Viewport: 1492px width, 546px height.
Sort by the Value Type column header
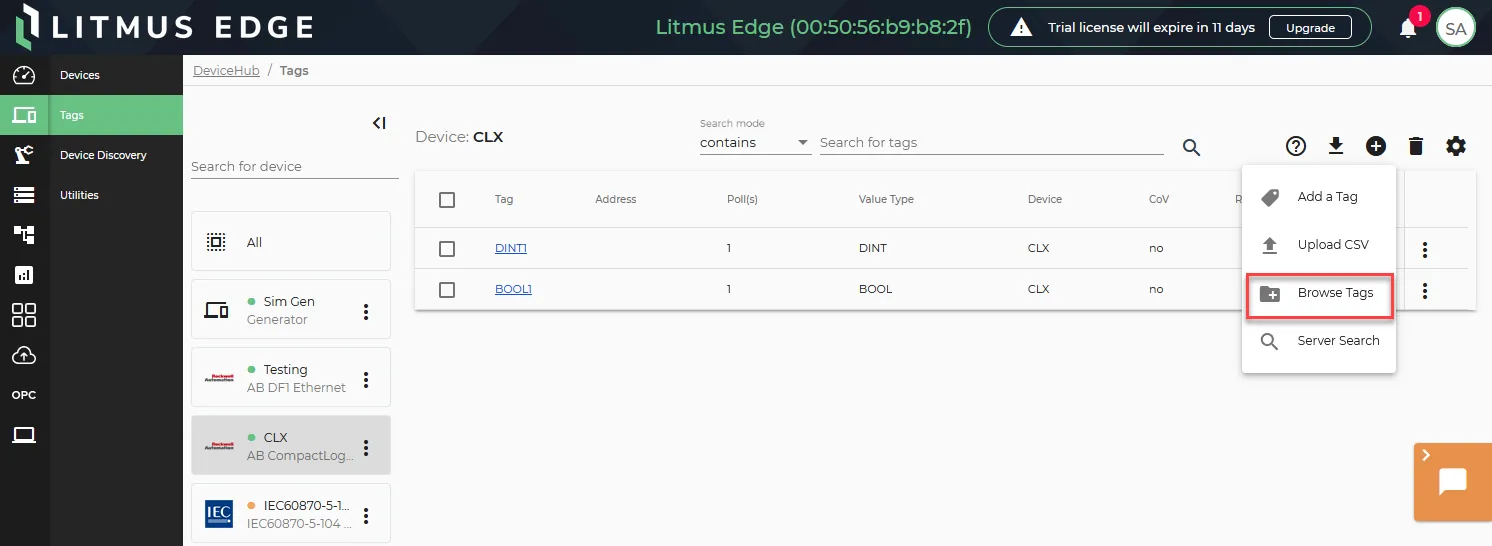[x=886, y=199]
